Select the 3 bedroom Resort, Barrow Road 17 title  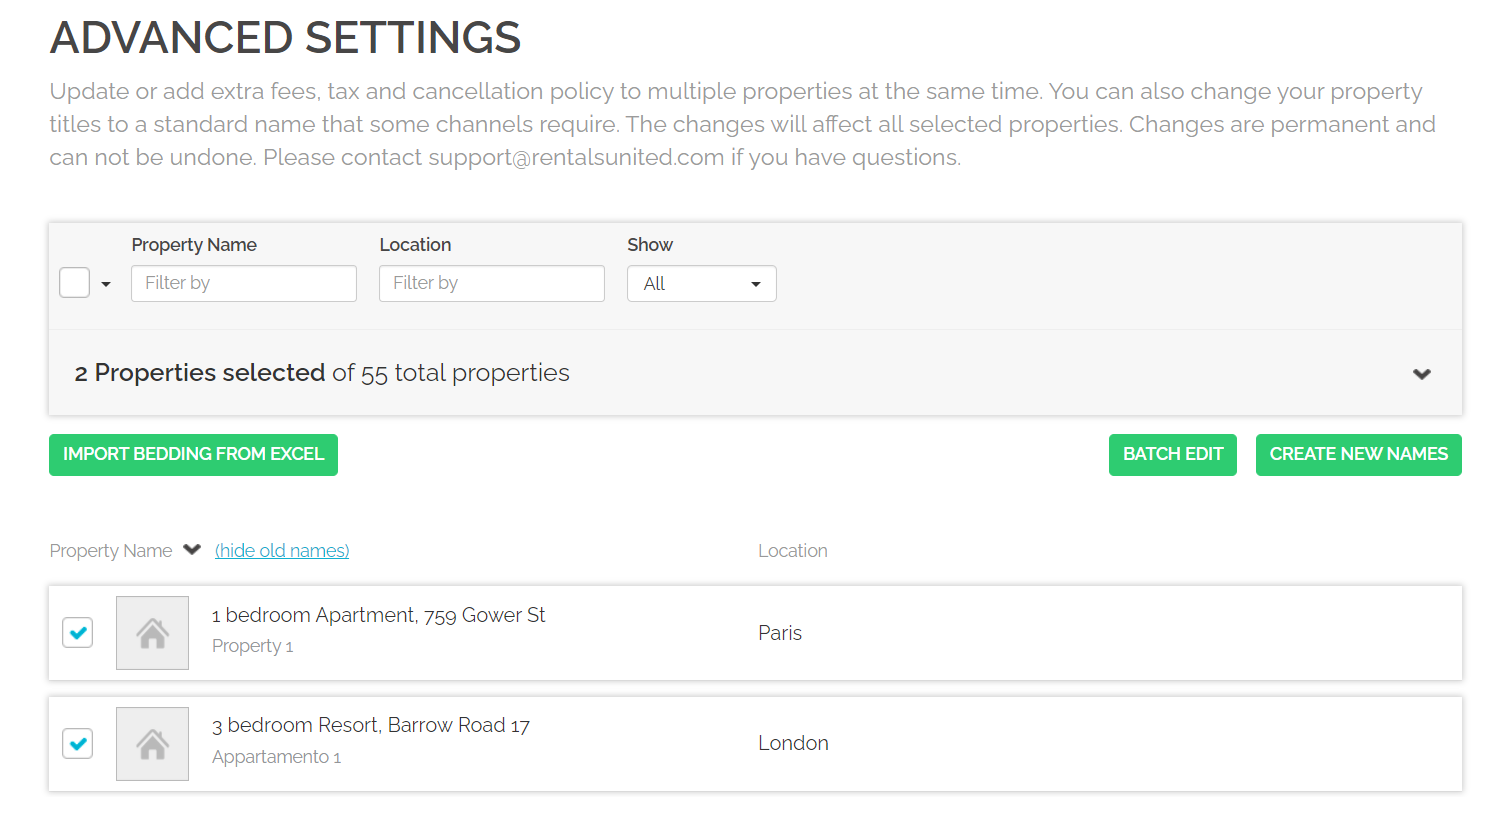[x=370, y=726]
